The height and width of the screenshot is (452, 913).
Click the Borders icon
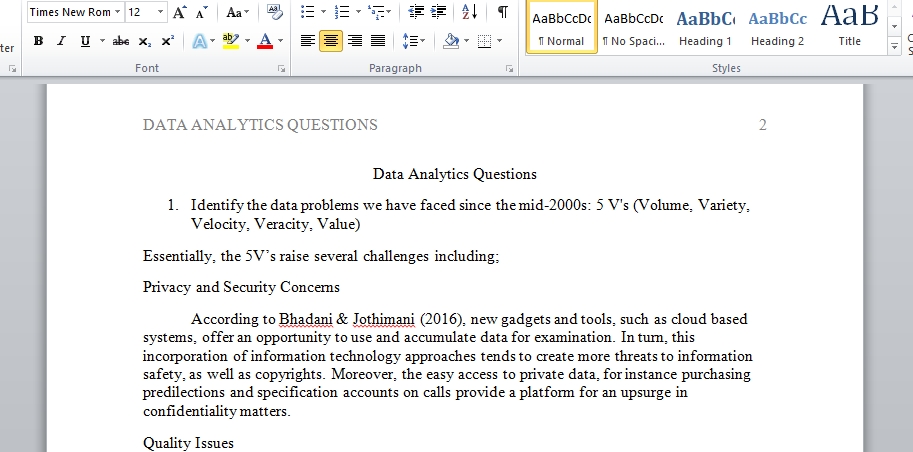[484, 41]
